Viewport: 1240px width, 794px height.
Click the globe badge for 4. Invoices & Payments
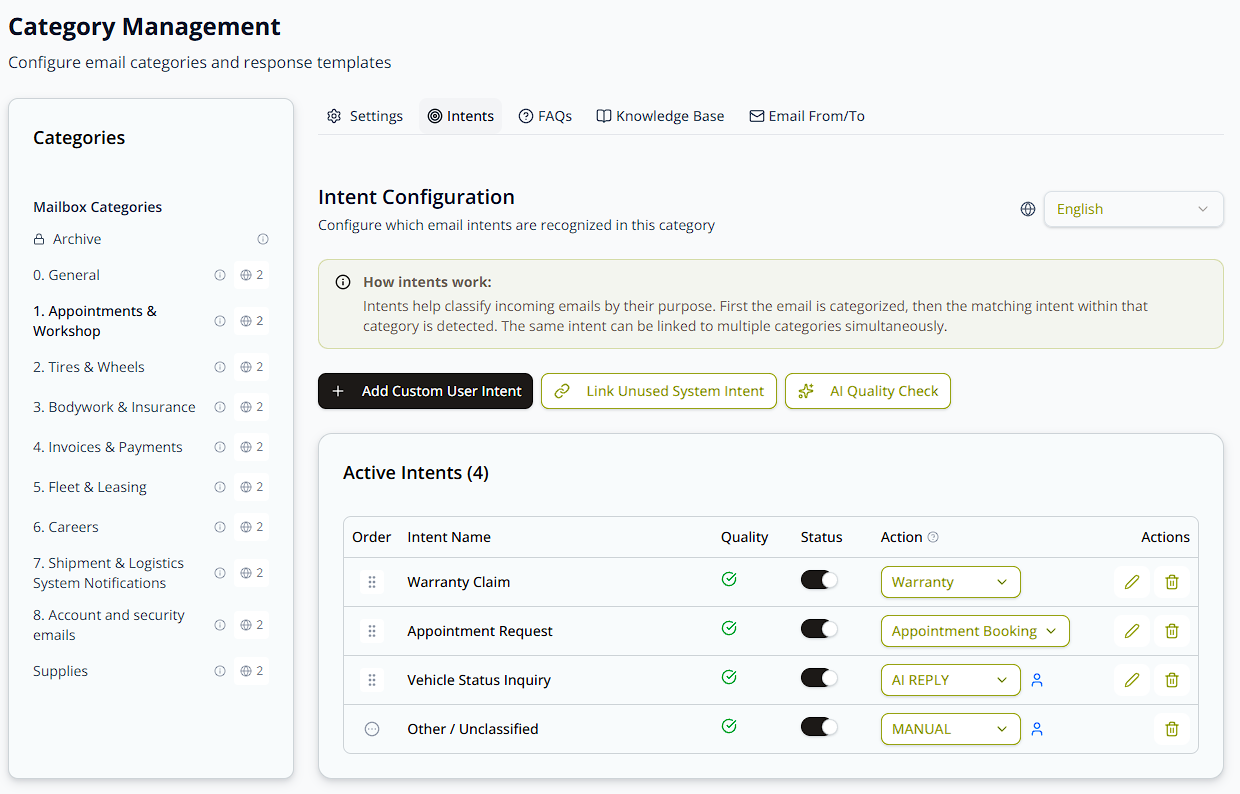pos(251,447)
